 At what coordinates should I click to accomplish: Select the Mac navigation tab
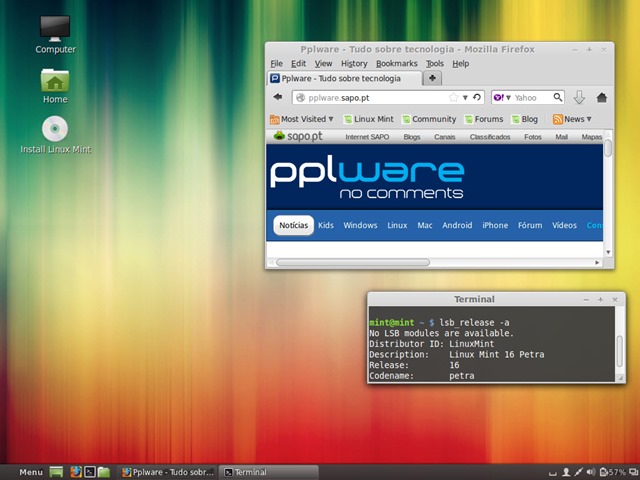pyautogui.click(x=424, y=225)
